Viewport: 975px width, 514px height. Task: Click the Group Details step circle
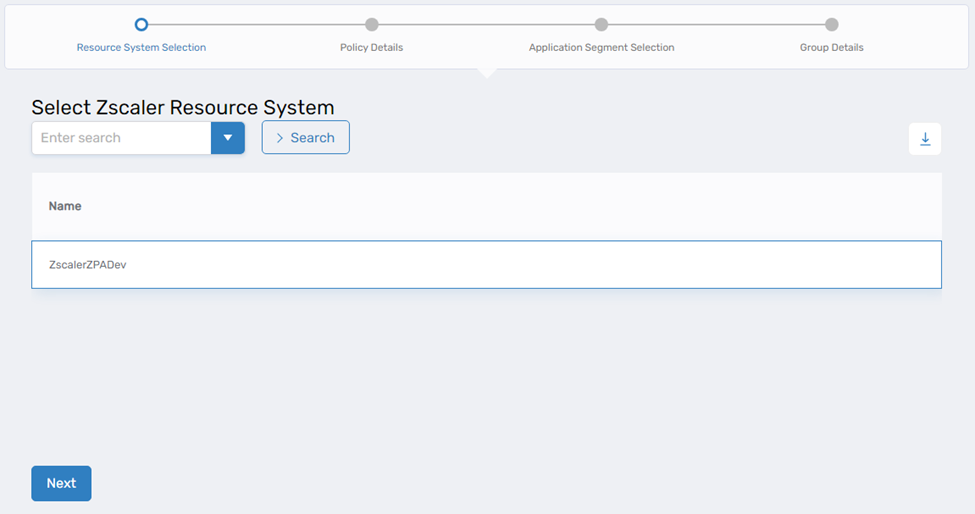831,24
